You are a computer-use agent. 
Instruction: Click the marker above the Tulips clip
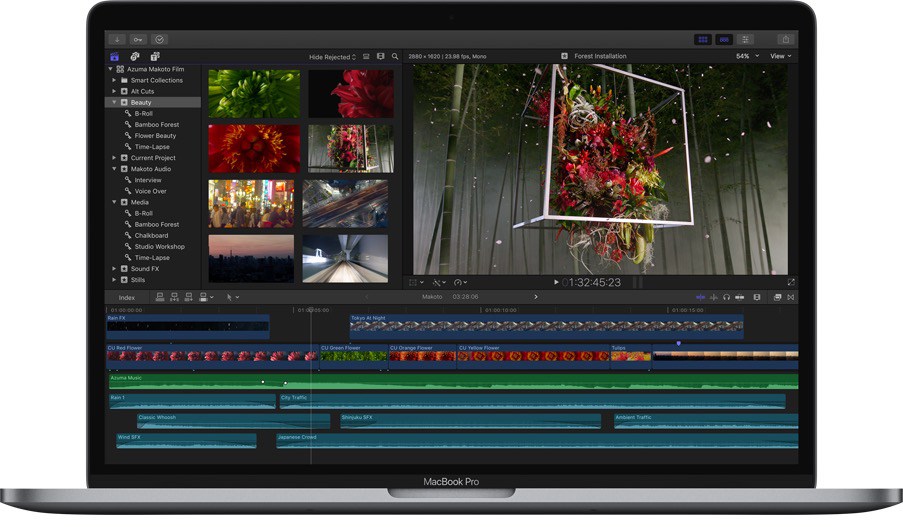coord(678,343)
